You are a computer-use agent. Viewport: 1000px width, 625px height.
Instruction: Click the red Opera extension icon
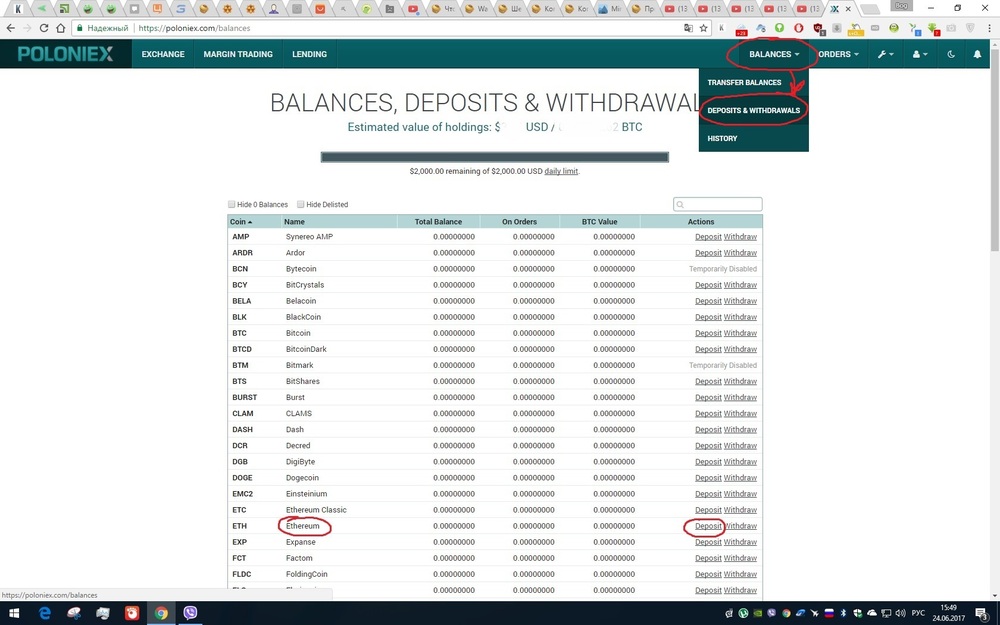[x=798, y=28]
